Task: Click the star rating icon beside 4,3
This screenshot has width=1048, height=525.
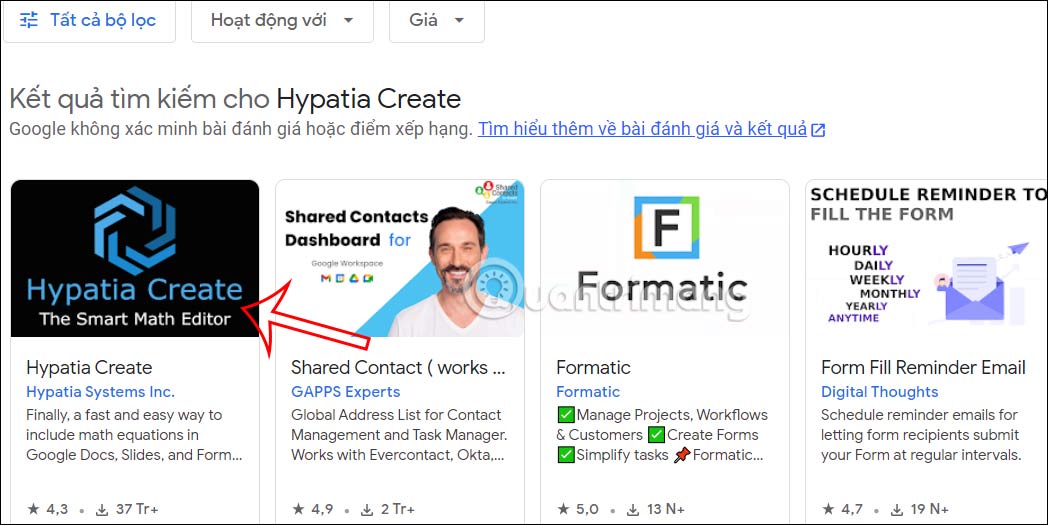Action: 33,509
